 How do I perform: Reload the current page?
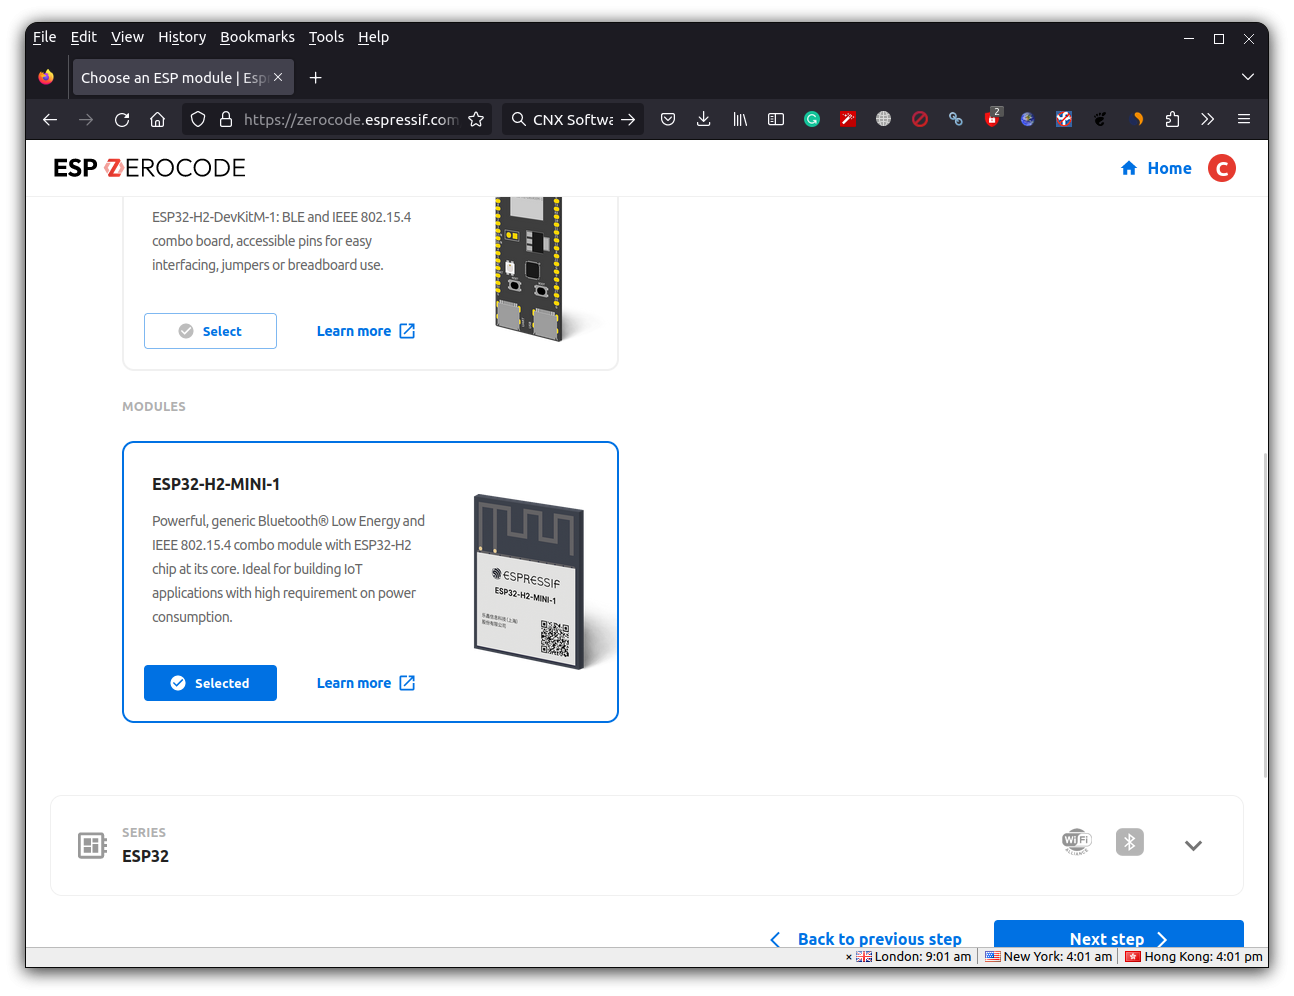(x=122, y=119)
